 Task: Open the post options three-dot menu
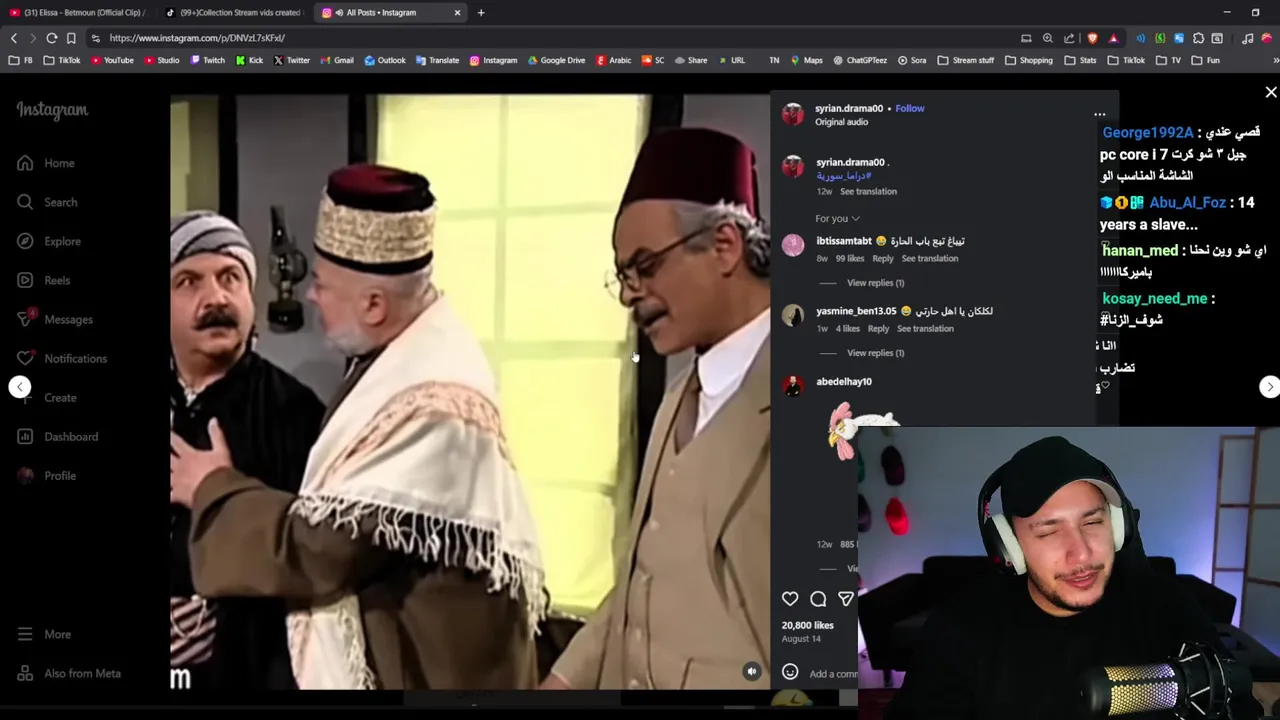(1099, 115)
